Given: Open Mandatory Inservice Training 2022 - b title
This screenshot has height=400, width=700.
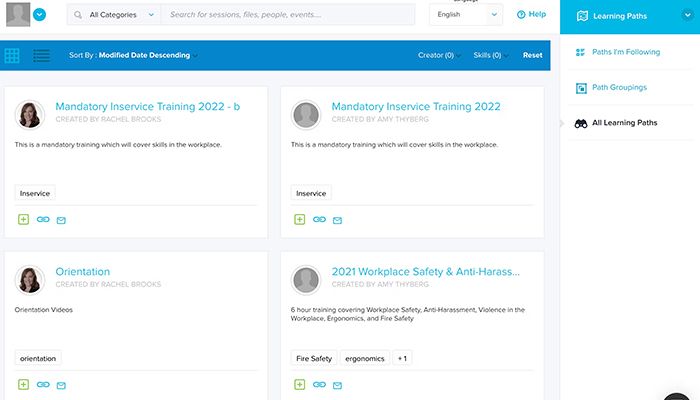Looking at the screenshot, I should coord(147,107).
